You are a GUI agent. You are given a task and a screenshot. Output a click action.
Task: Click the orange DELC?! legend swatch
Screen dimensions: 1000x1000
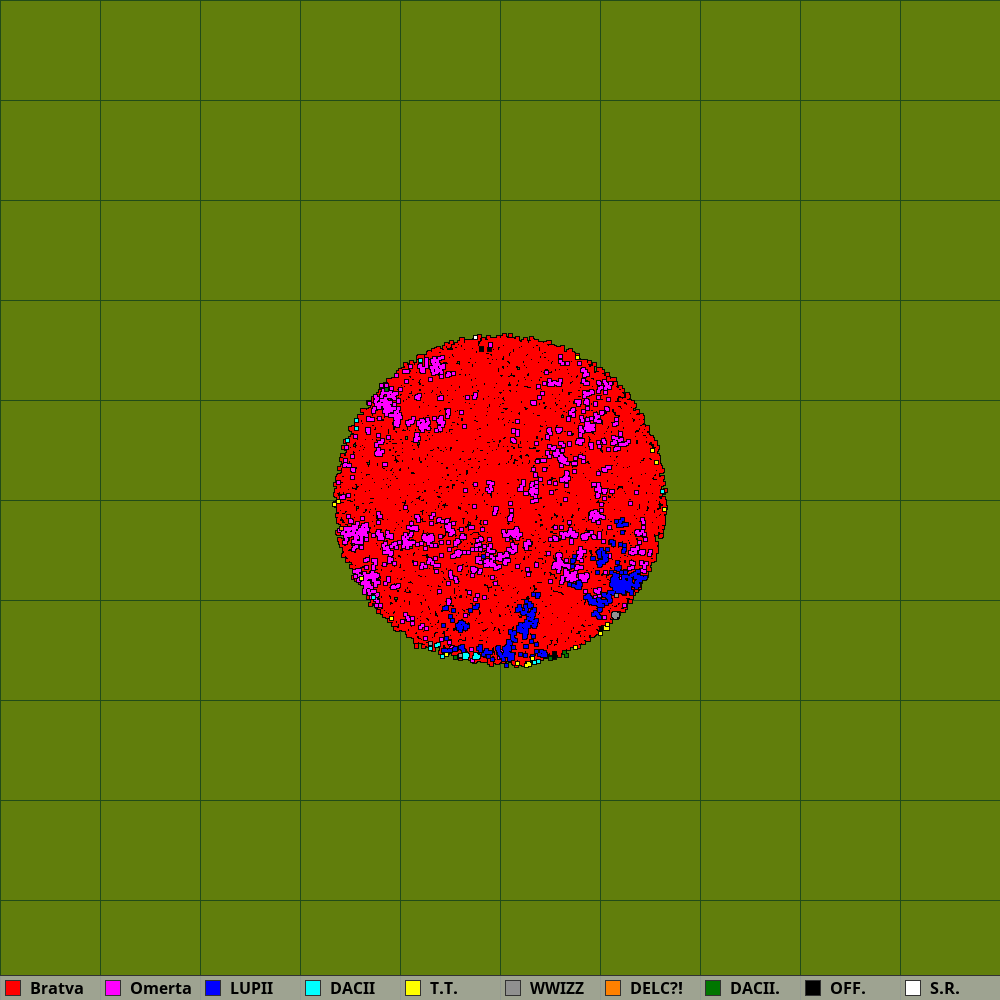point(613,988)
